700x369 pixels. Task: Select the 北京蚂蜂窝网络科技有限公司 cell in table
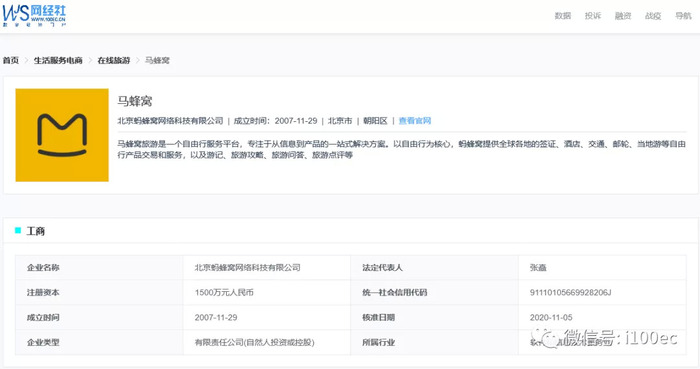pos(267,268)
